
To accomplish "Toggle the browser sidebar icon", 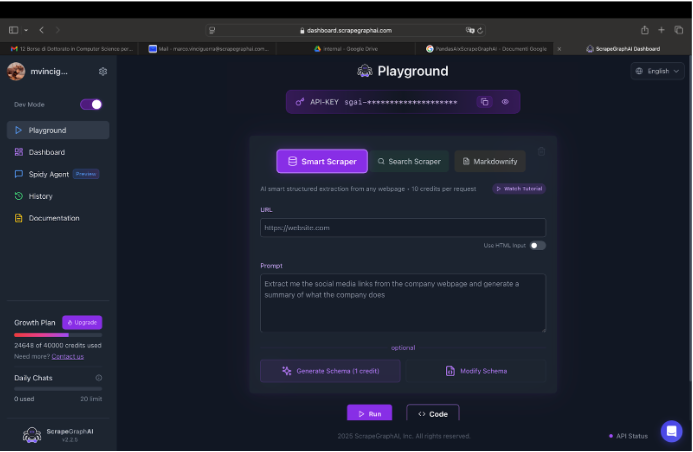I will pos(13,30).
